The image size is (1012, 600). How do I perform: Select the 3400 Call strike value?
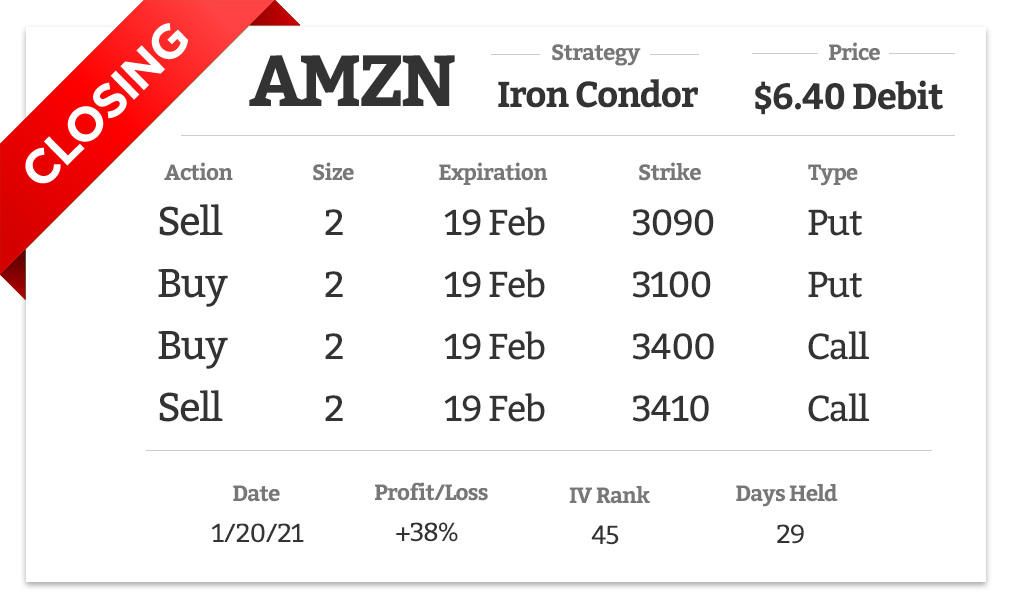(x=673, y=346)
